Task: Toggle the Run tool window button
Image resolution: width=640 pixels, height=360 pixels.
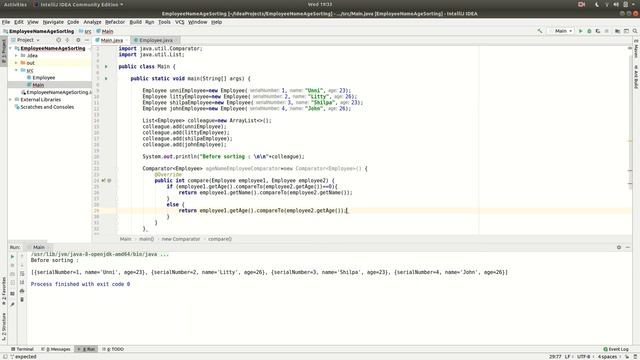Action: pos(87,349)
